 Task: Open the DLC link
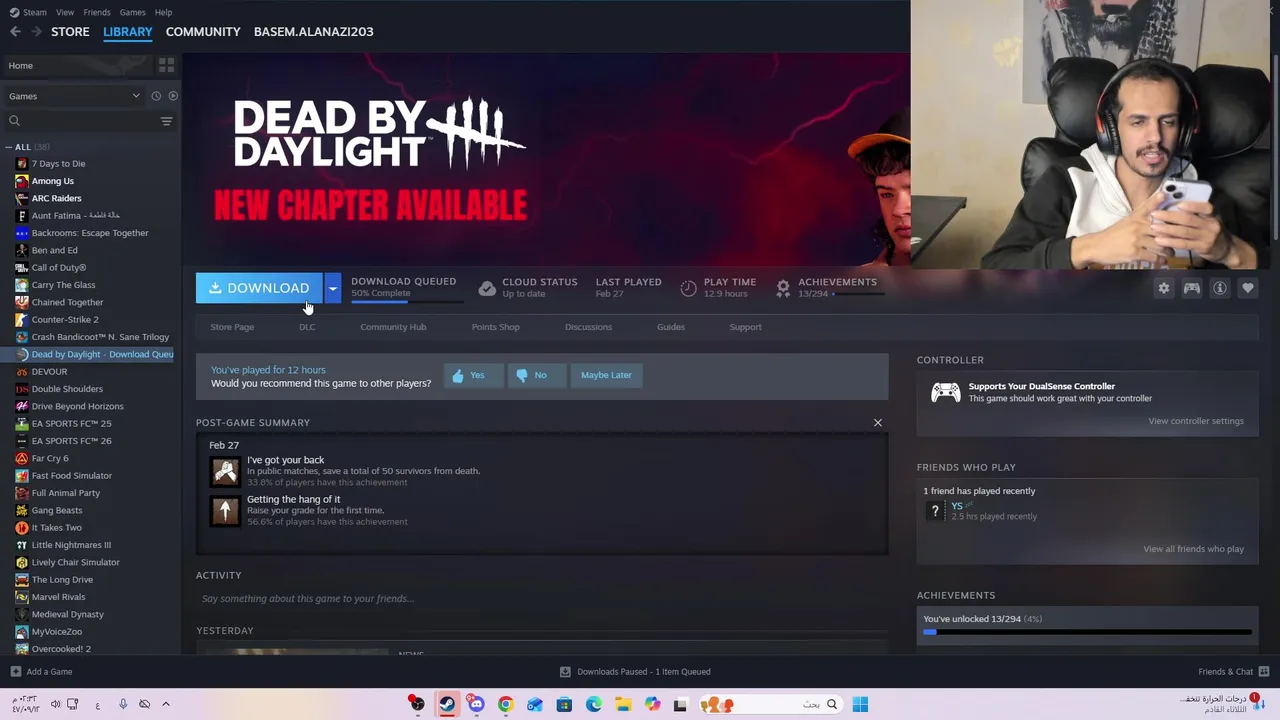click(x=307, y=327)
